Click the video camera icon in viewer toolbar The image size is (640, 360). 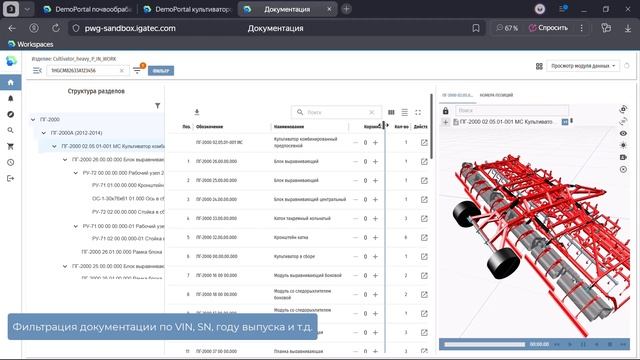tap(623, 157)
